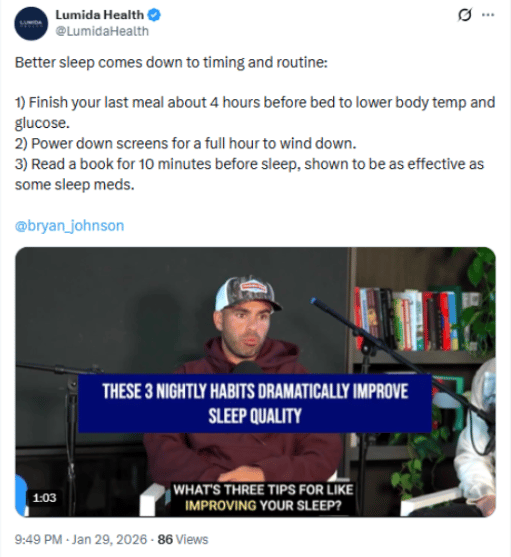This screenshot has height=557, width=511.
Task: Click the "Power down screens" tip line
Action: (x=185, y=144)
